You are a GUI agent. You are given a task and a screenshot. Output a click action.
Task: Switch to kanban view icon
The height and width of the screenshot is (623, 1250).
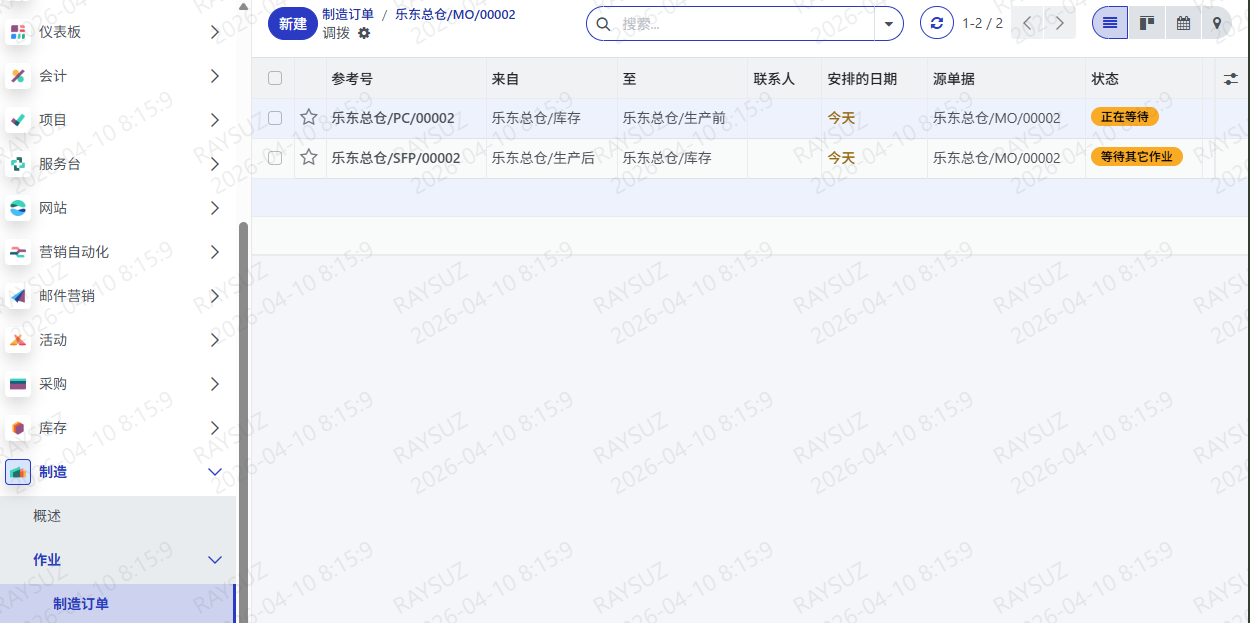click(x=1147, y=23)
